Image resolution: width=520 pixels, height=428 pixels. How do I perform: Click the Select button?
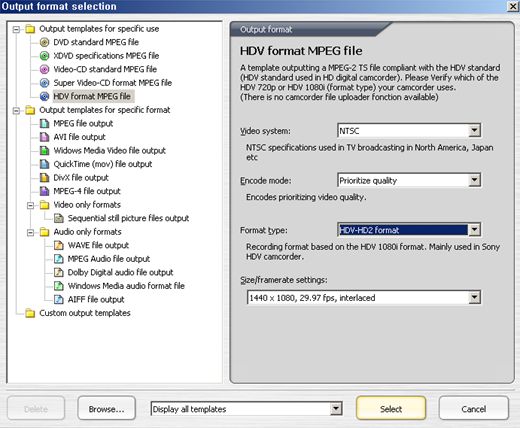click(x=391, y=408)
